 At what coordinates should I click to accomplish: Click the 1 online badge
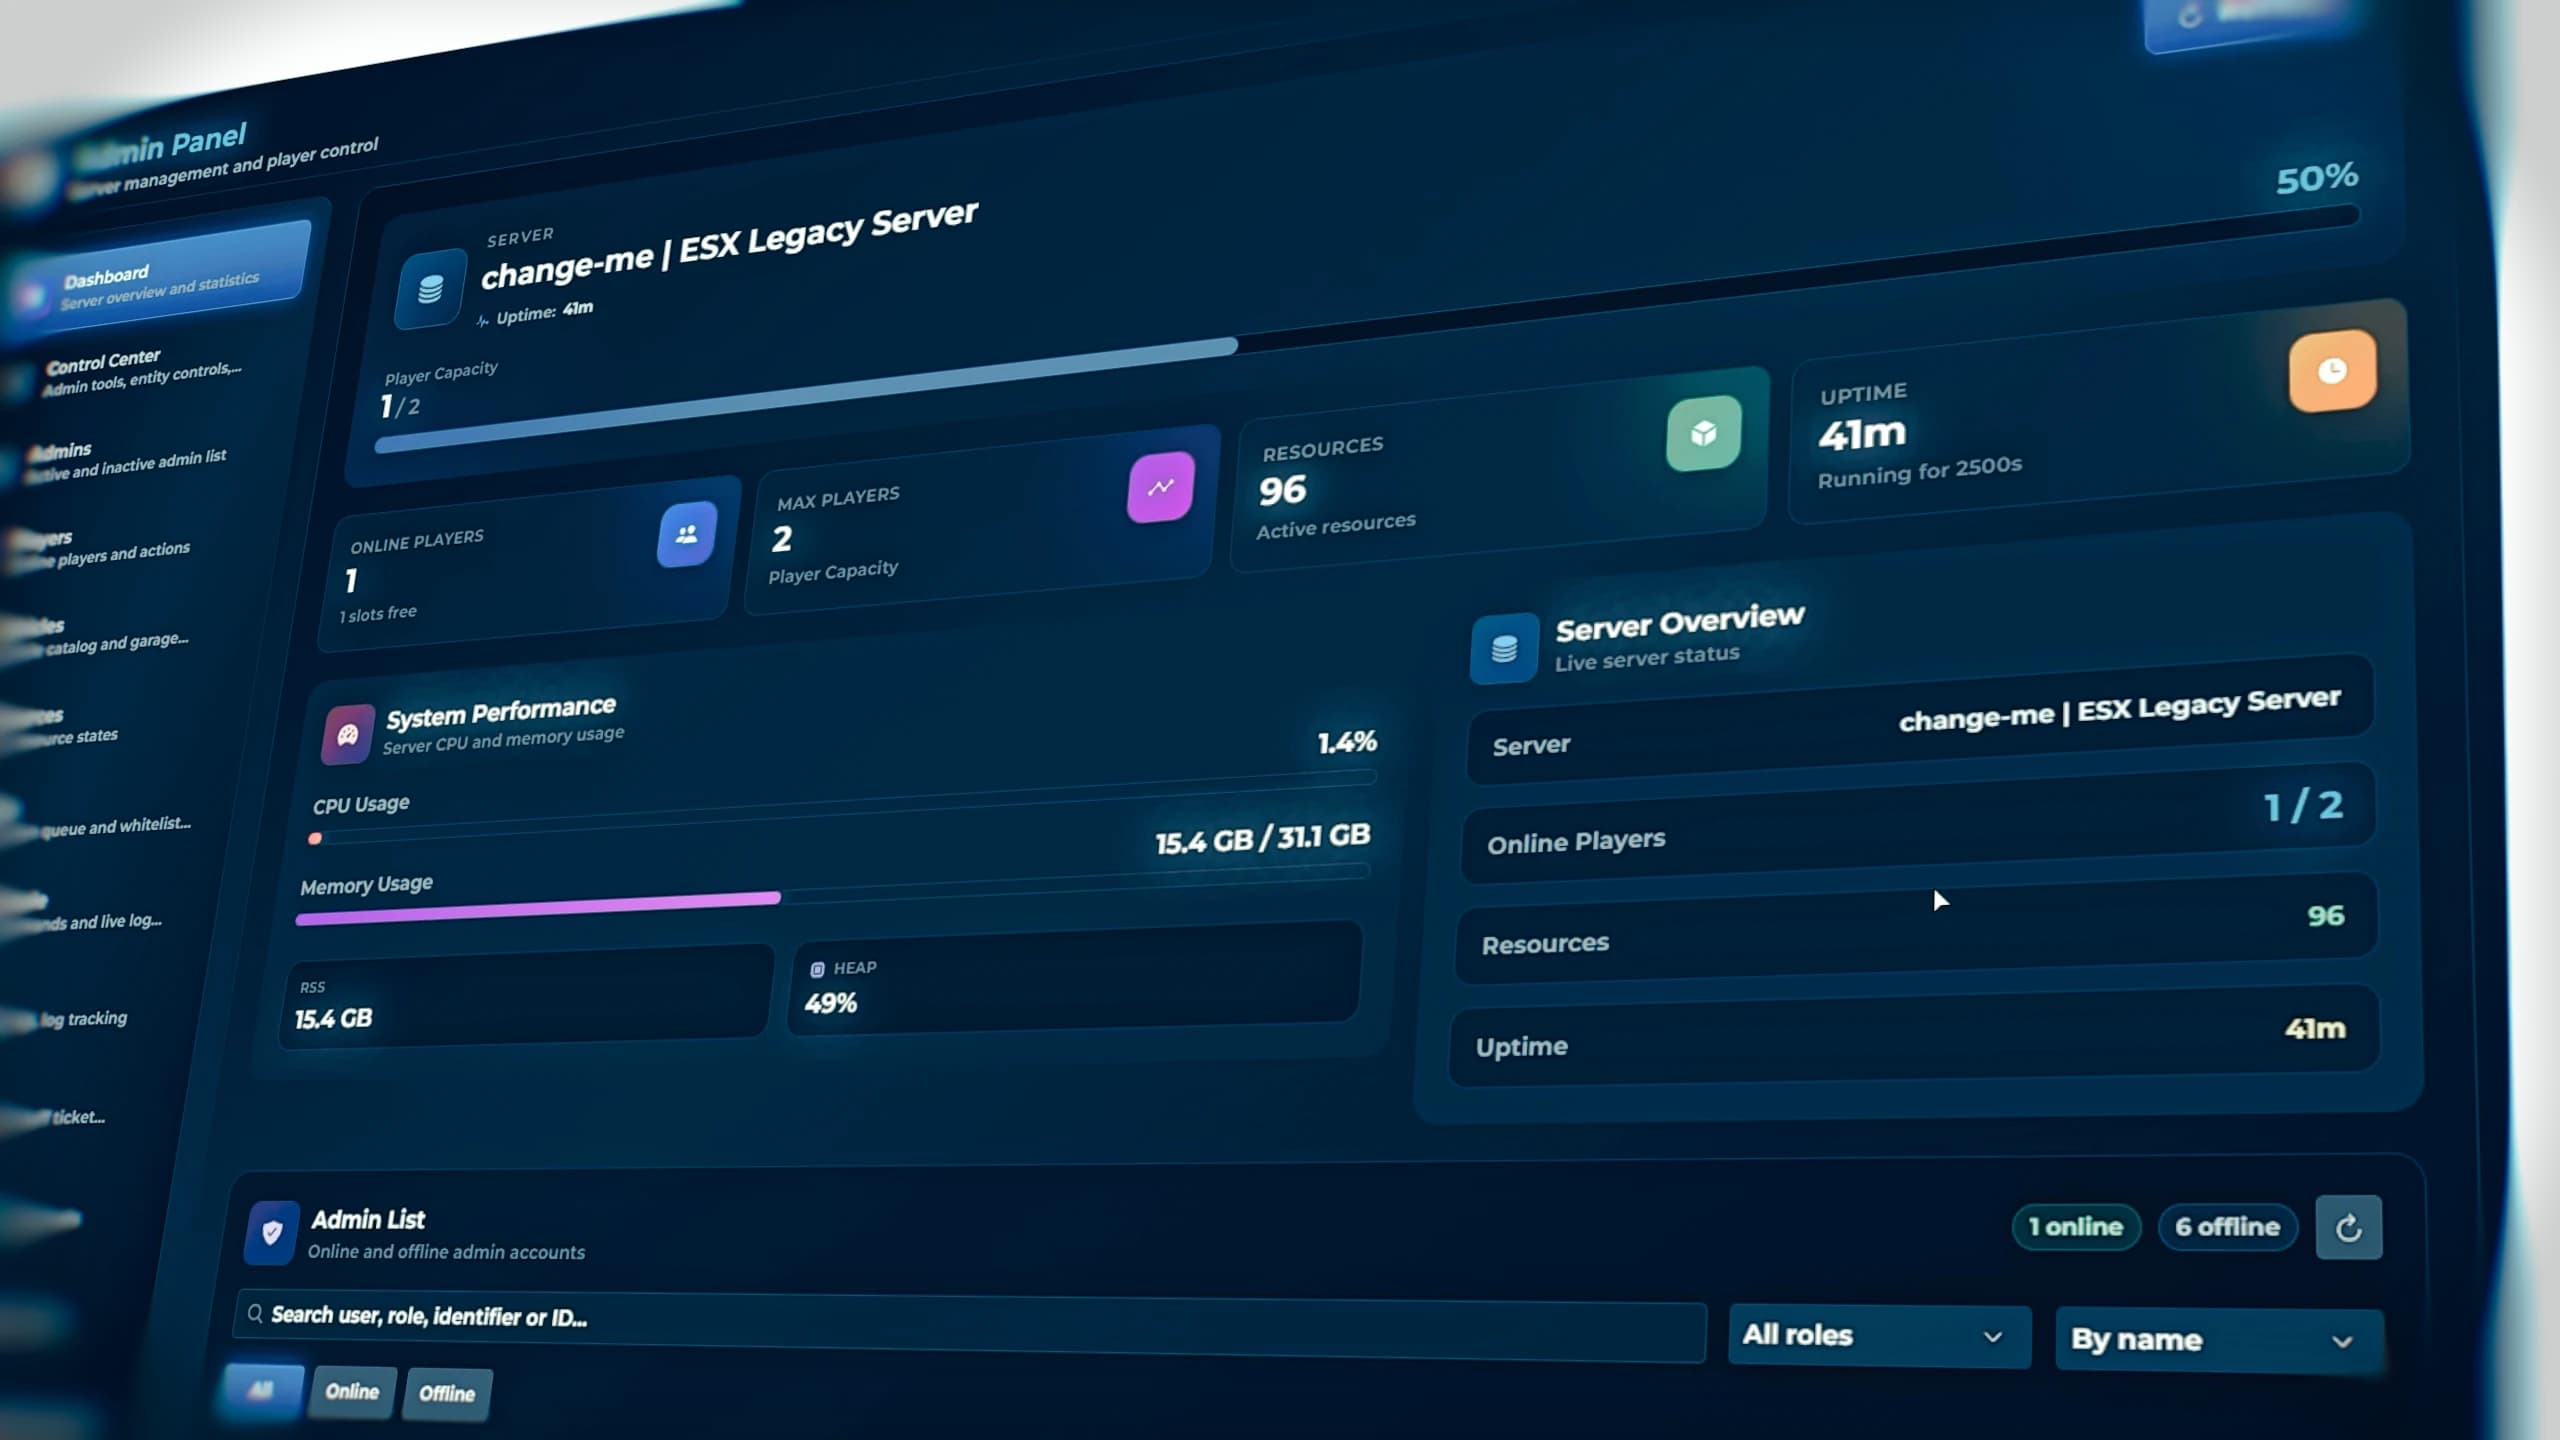[2076, 1227]
